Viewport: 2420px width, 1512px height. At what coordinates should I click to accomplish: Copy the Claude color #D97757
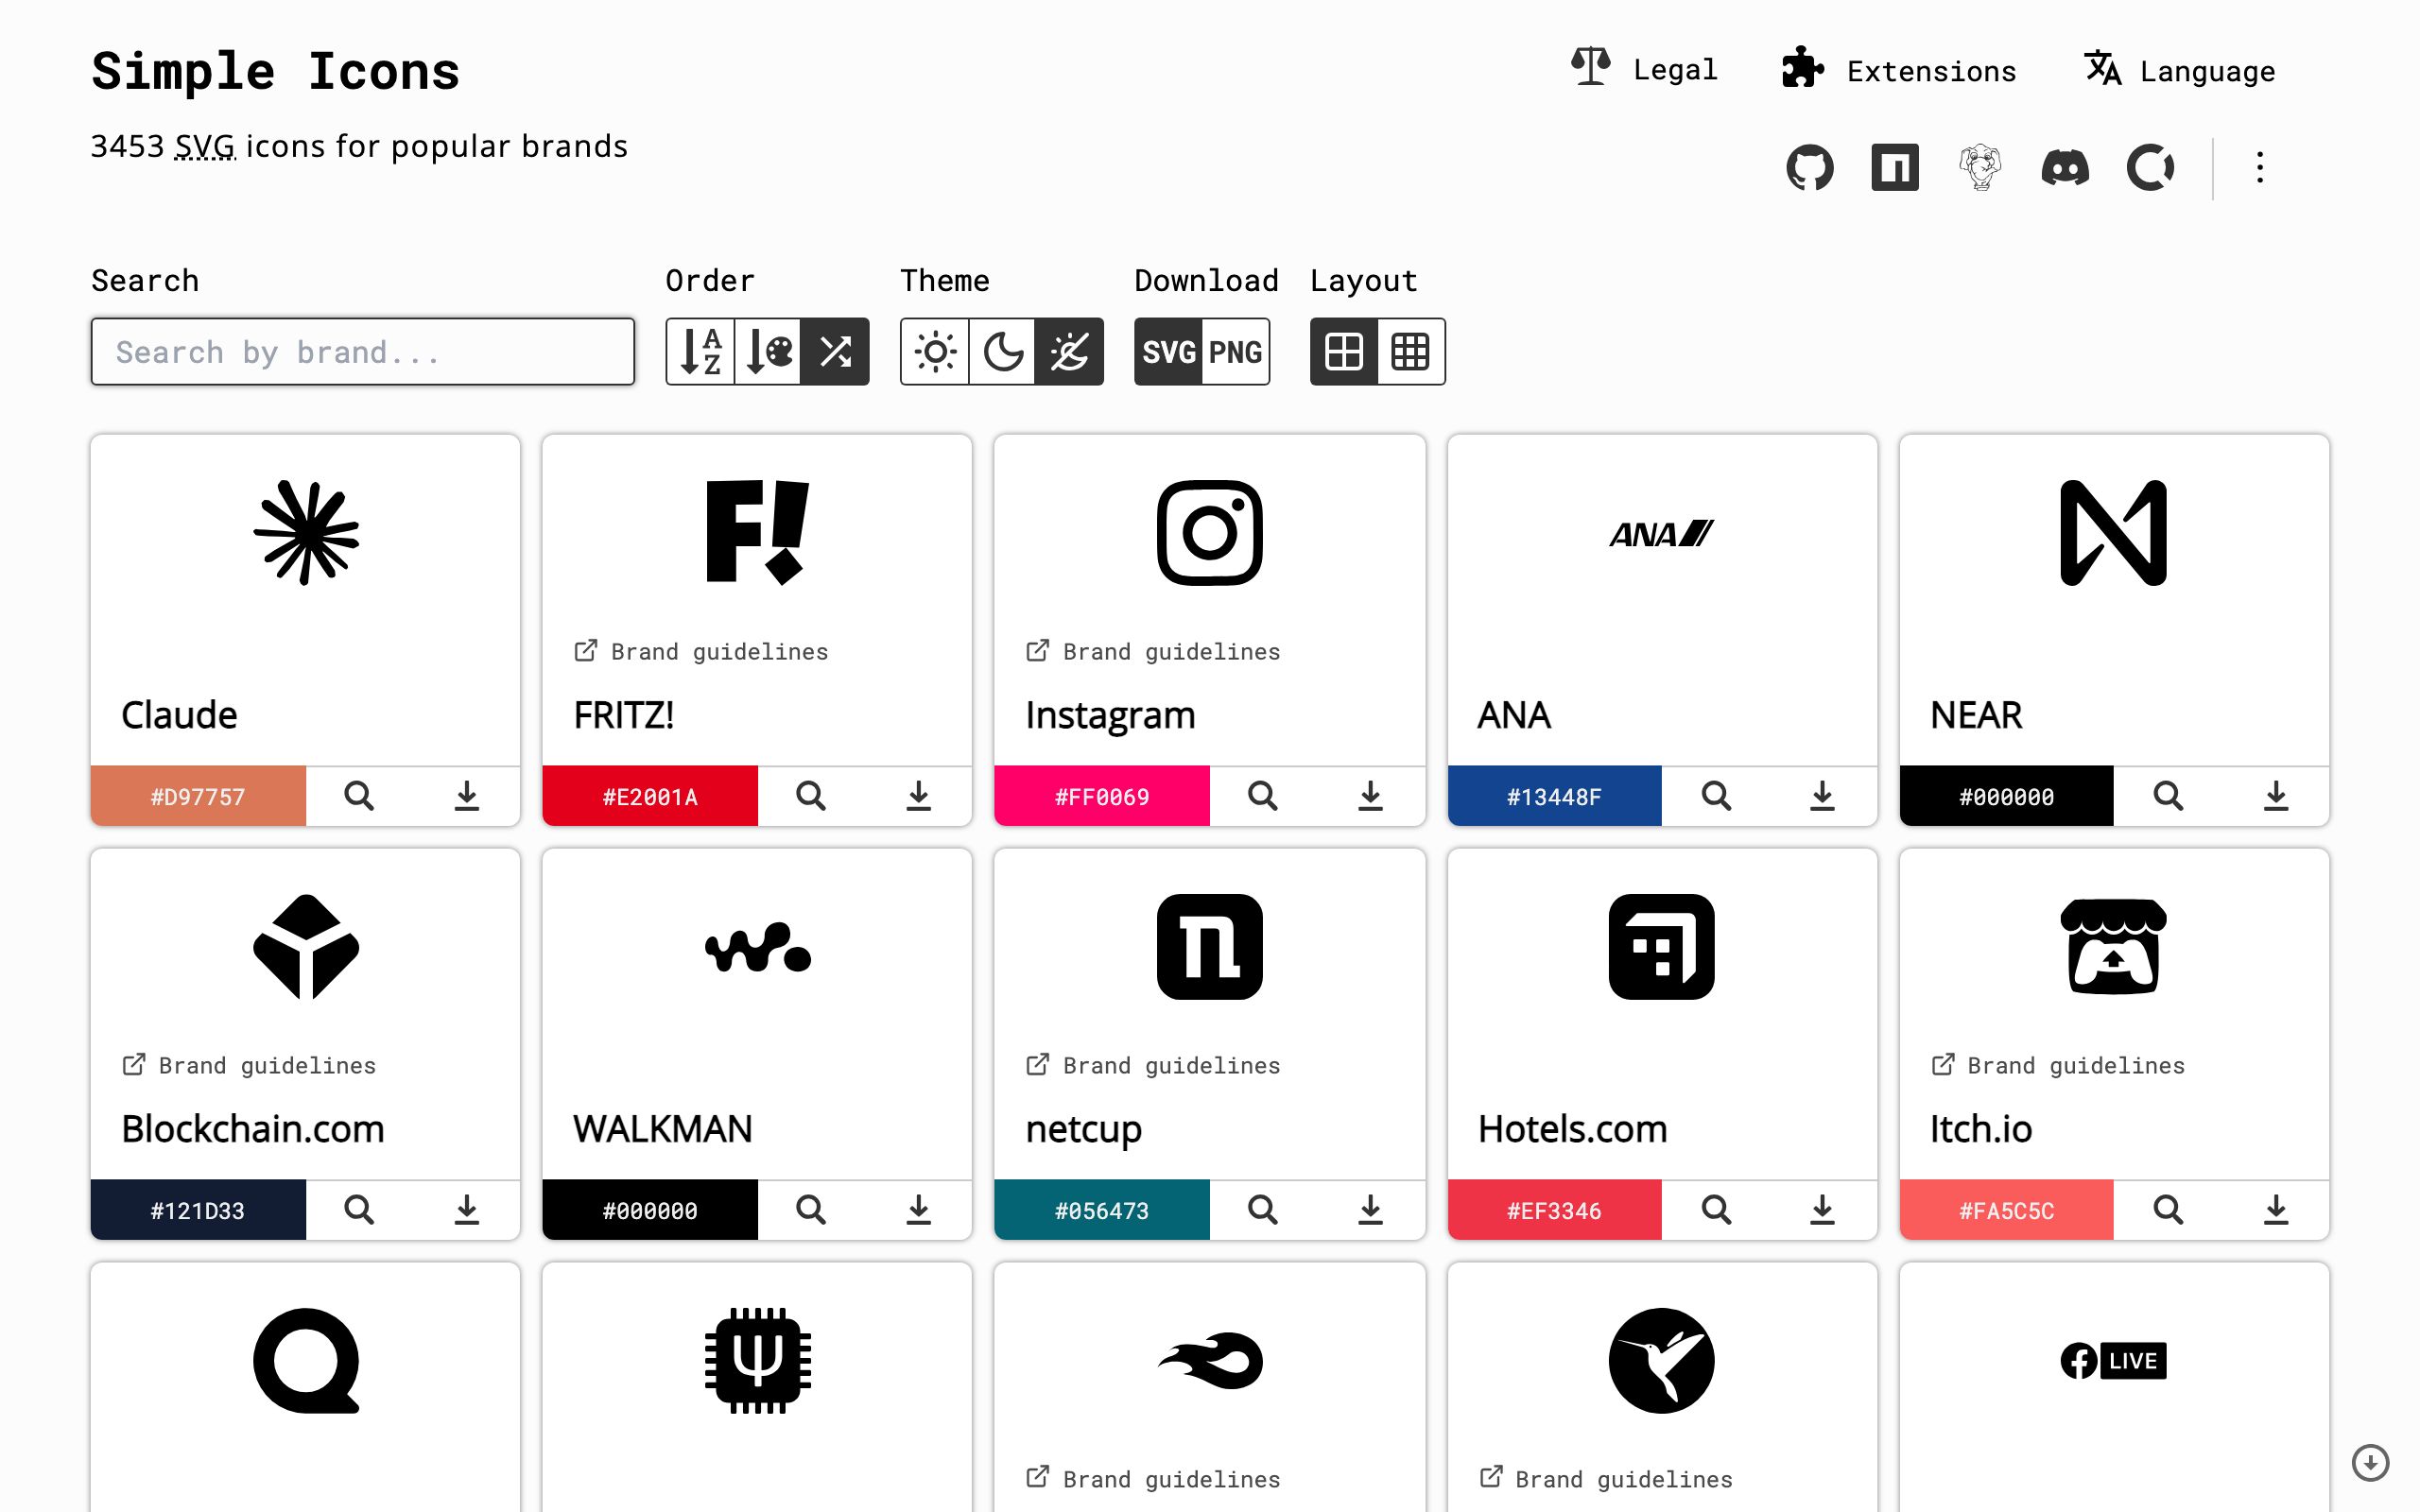(x=198, y=796)
